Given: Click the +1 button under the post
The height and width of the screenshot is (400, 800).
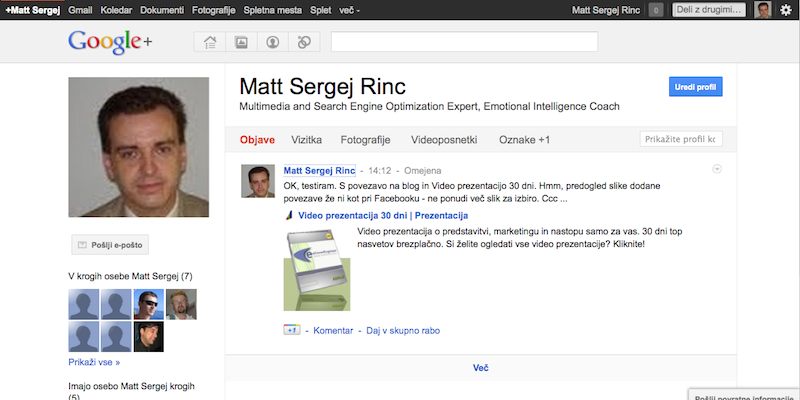Looking at the screenshot, I should 293,330.
